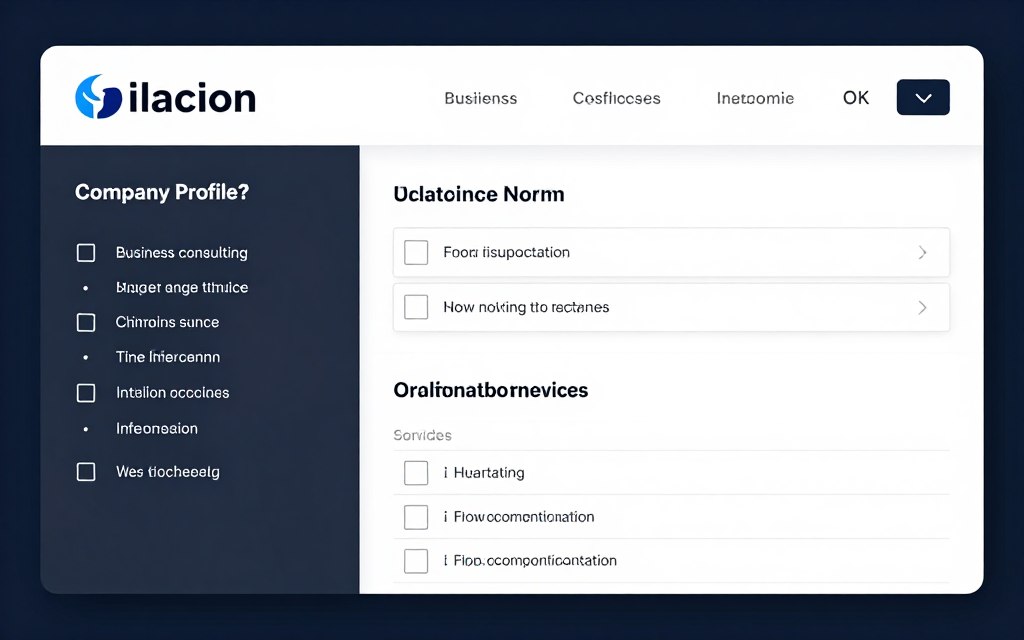
Task: Click the Sorvides section label
Action: (x=422, y=435)
